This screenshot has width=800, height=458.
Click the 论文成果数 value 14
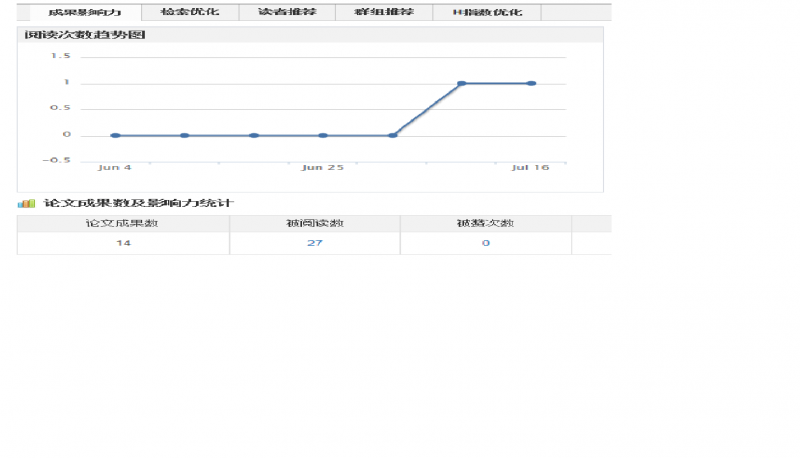(x=123, y=243)
